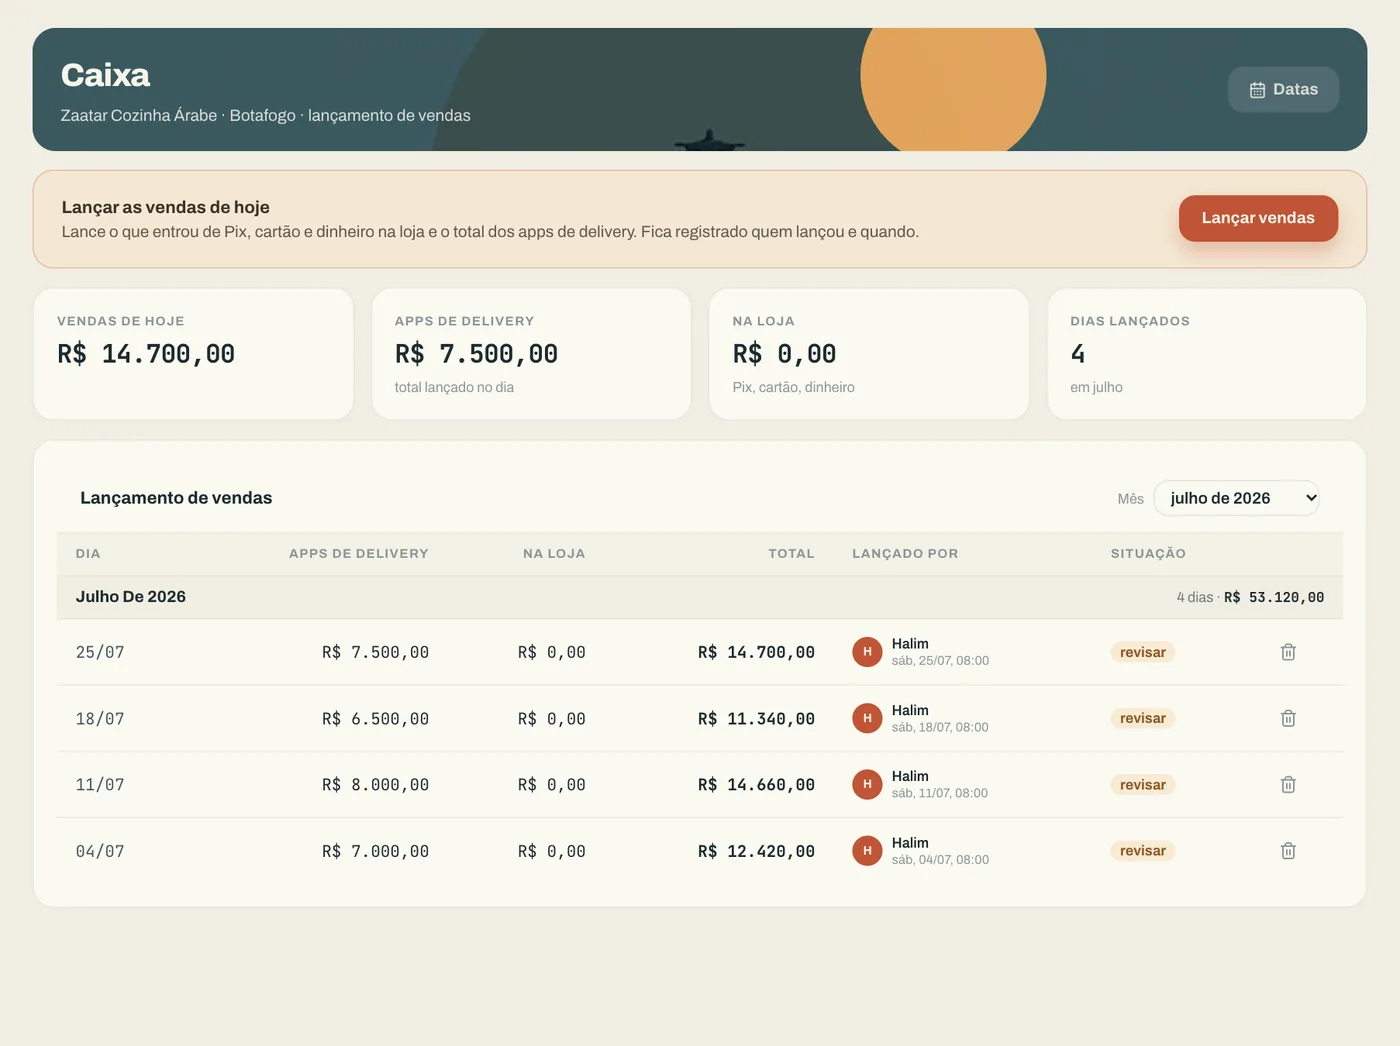
Task: Click total R$ 11.340,00
Action: pos(756,718)
